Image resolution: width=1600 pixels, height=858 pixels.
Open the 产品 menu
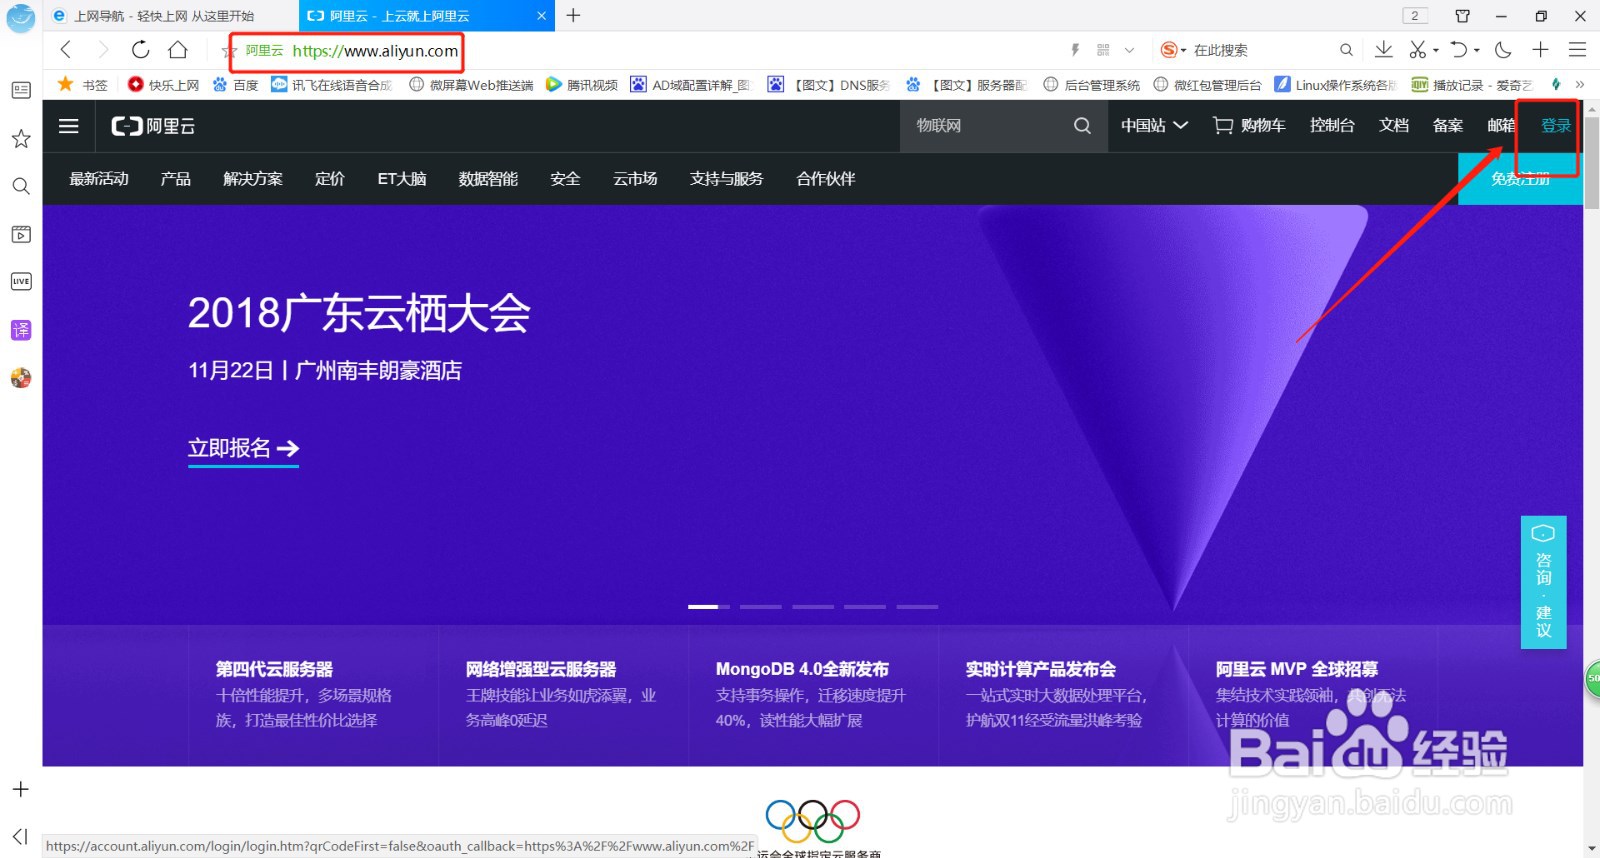176,179
